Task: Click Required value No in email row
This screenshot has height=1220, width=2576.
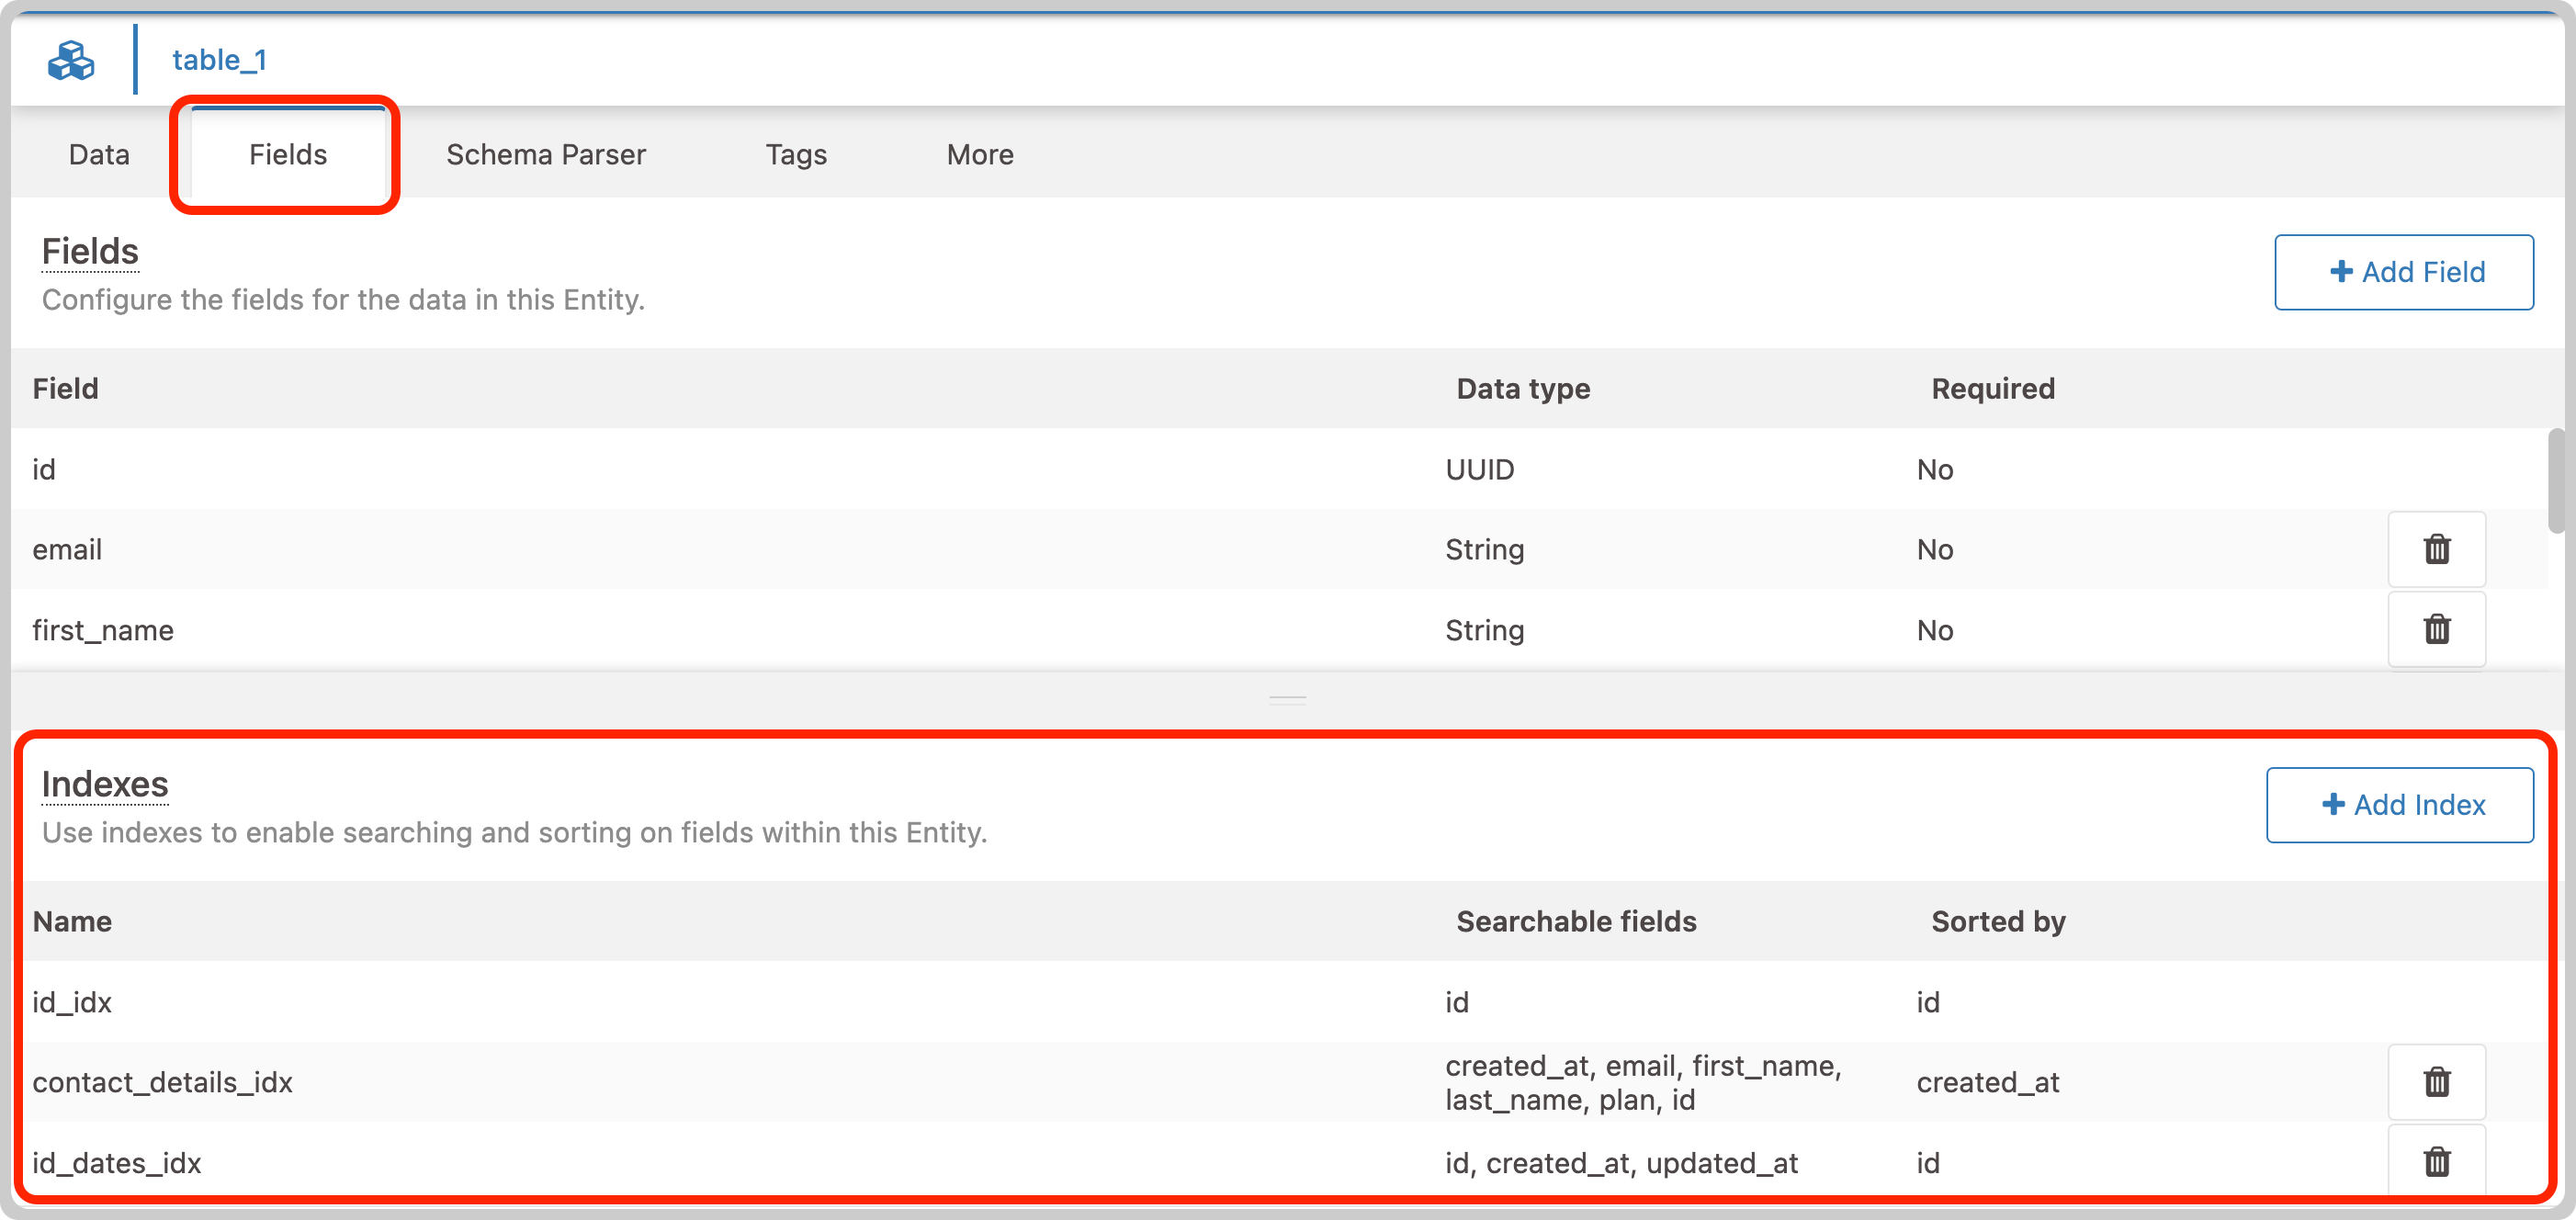Action: (1935, 549)
